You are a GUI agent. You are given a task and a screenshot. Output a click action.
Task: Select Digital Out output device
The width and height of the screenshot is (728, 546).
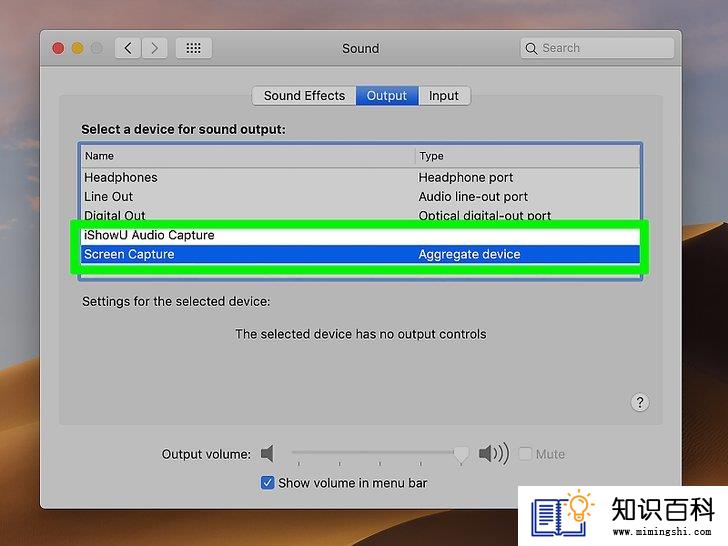click(360, 214)
